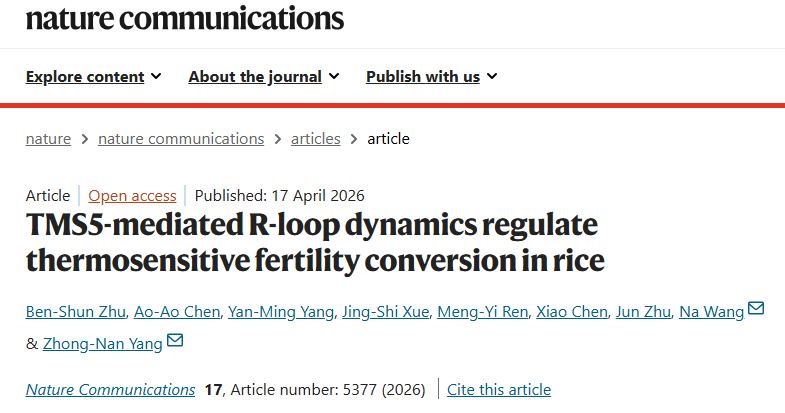This screenshot has height=413, width=785.
Task: Click the nature communications logo
Action: click(x=185, y=17)
